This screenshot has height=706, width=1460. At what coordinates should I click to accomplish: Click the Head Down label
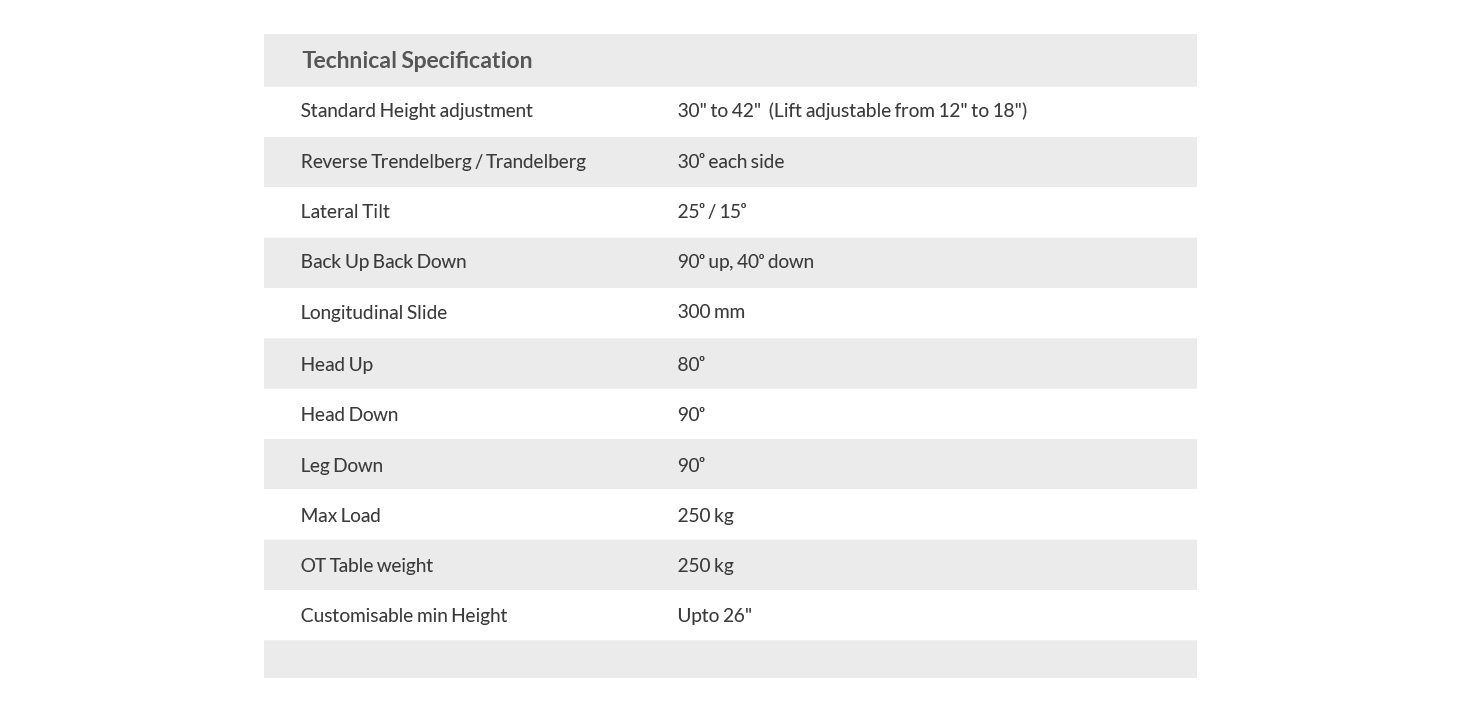[349, 414]
